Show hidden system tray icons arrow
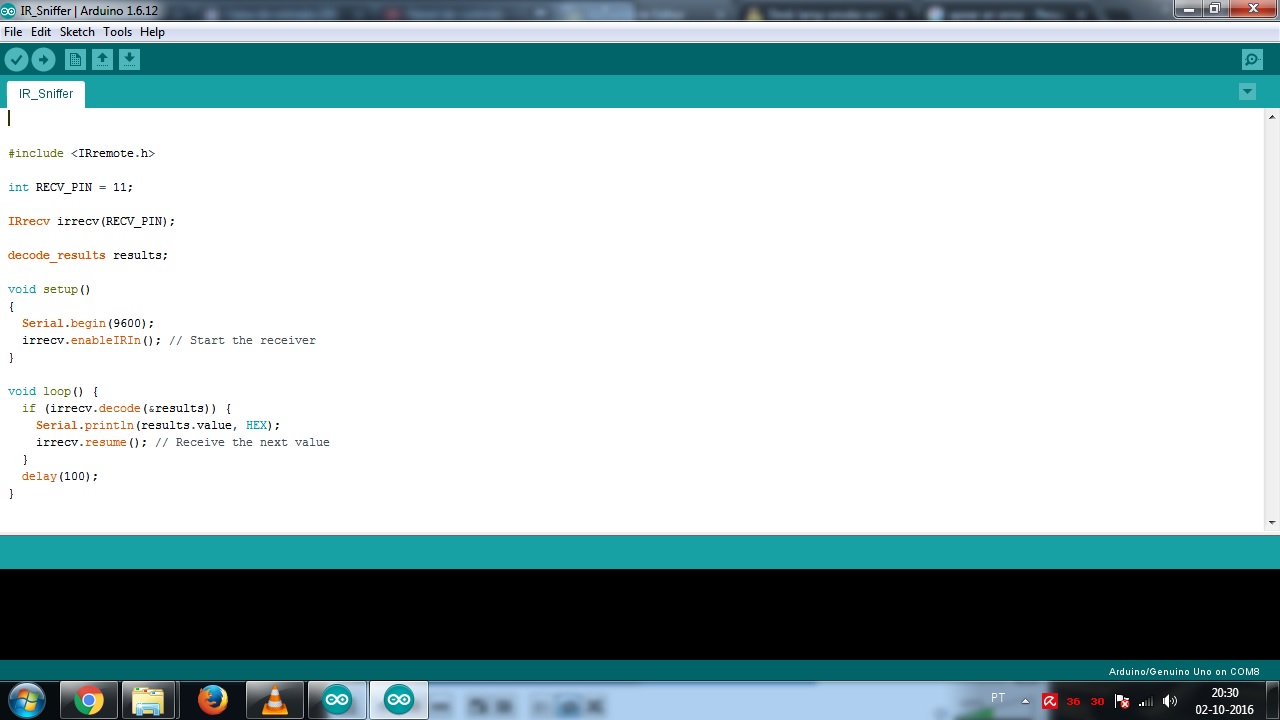Viewport: 1280px width, 720px height. 1025,701
